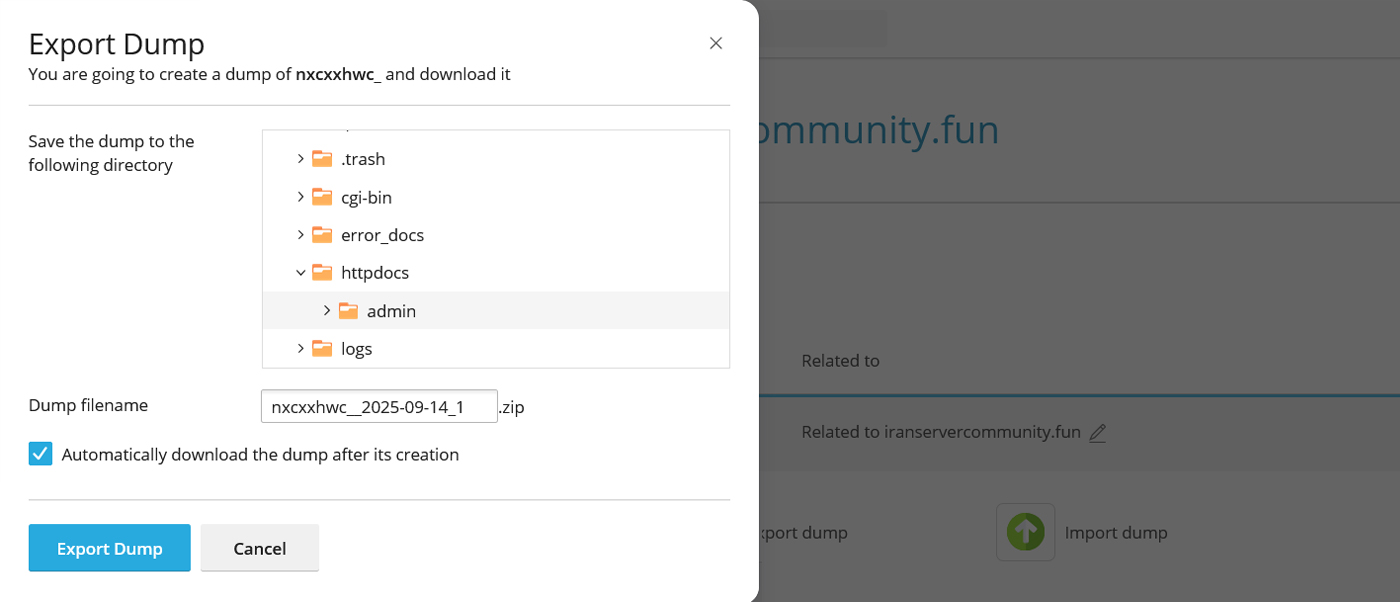Click the httpdocs folder icon

tap(321, 273)
